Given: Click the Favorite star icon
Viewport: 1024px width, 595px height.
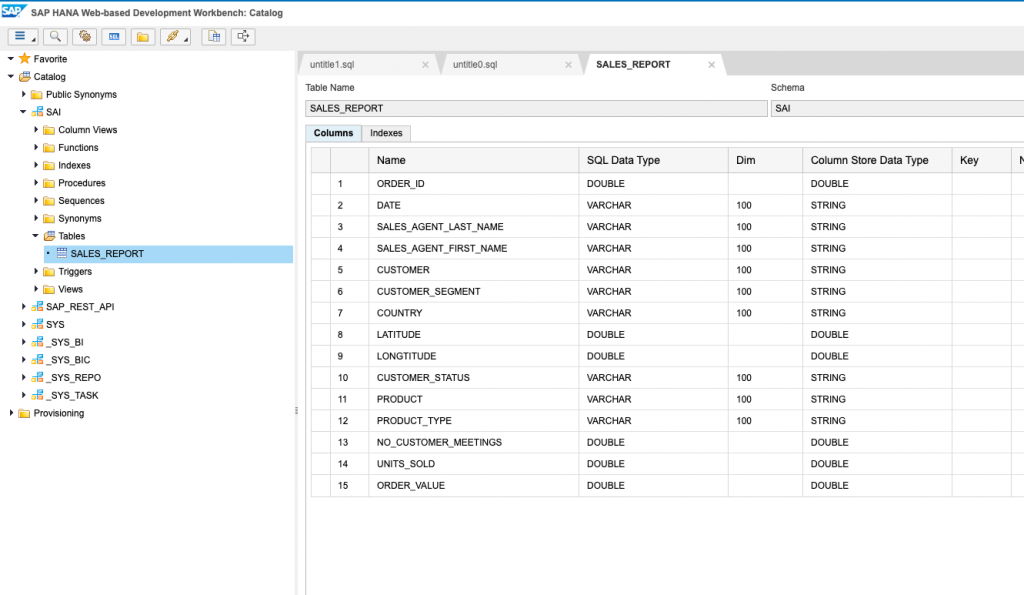Looking at the screenshot, I should tap(25, 59).
